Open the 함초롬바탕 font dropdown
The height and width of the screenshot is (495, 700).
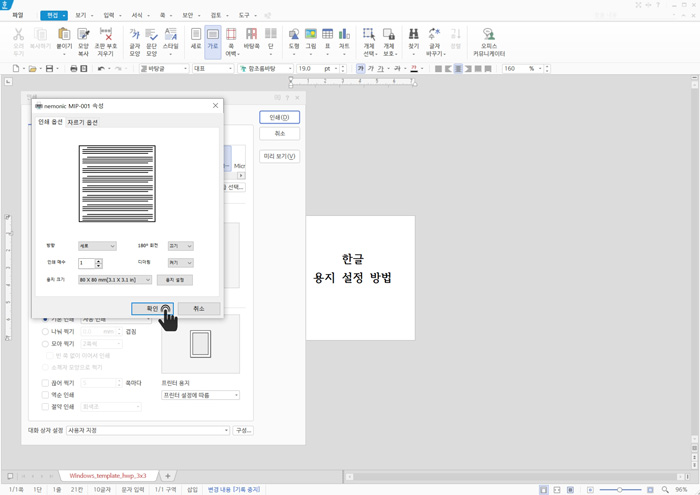pos(266,69)
